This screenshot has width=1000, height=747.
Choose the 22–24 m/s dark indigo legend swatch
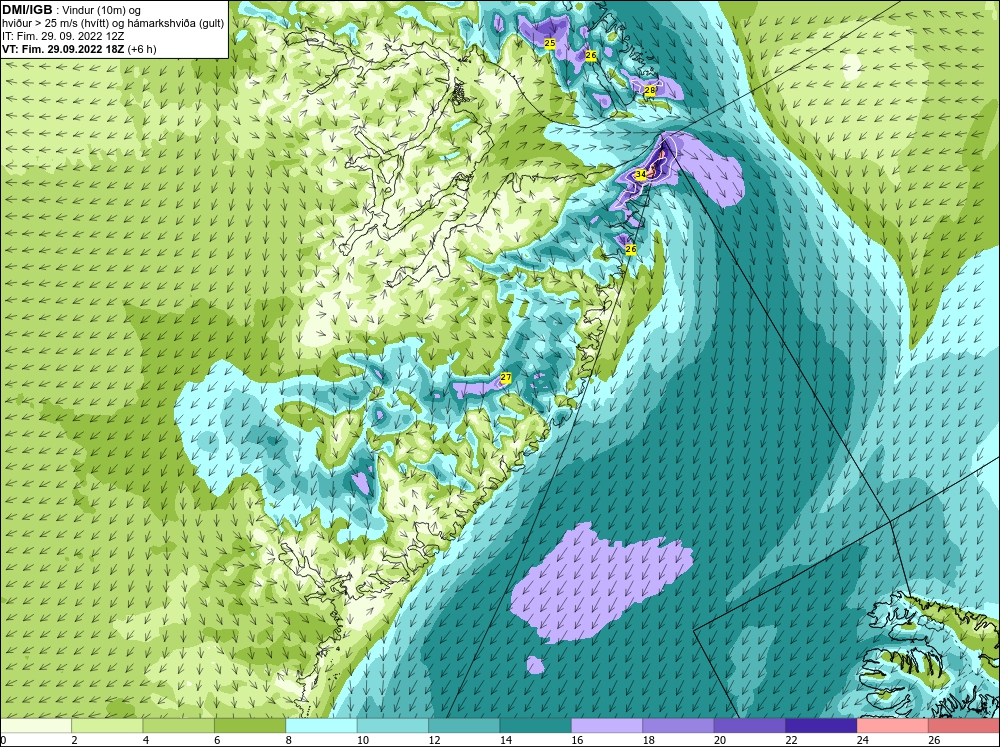coord(821,726)
